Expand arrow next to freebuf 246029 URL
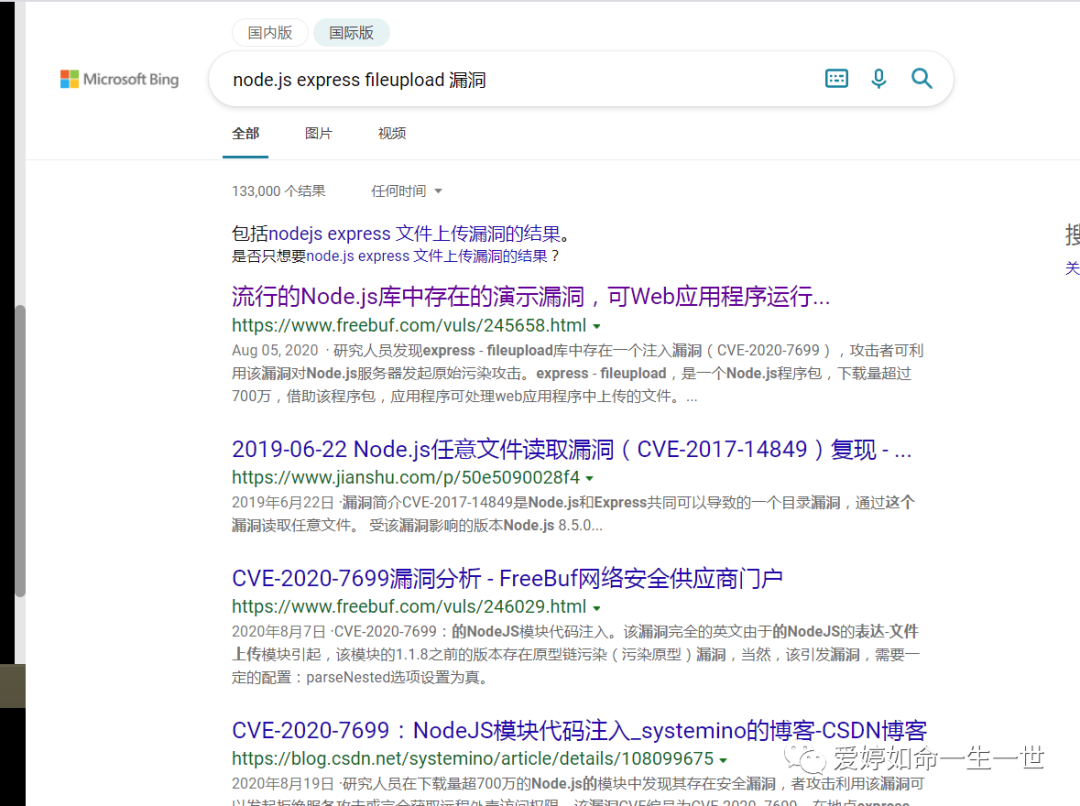 point(596,608)
